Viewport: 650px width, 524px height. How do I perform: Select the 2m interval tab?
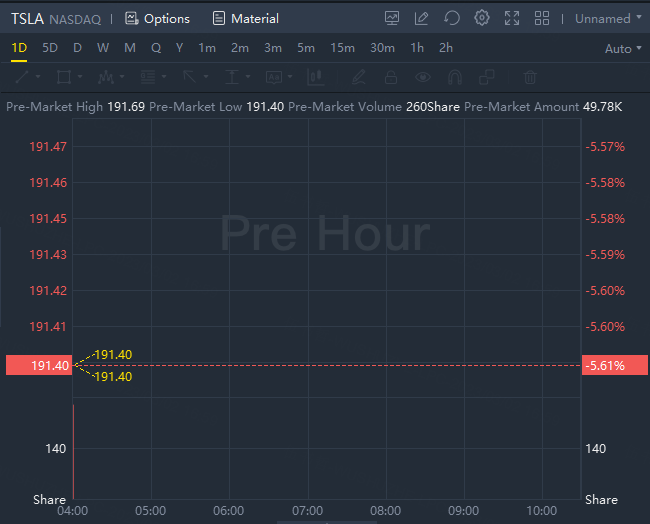240,48
